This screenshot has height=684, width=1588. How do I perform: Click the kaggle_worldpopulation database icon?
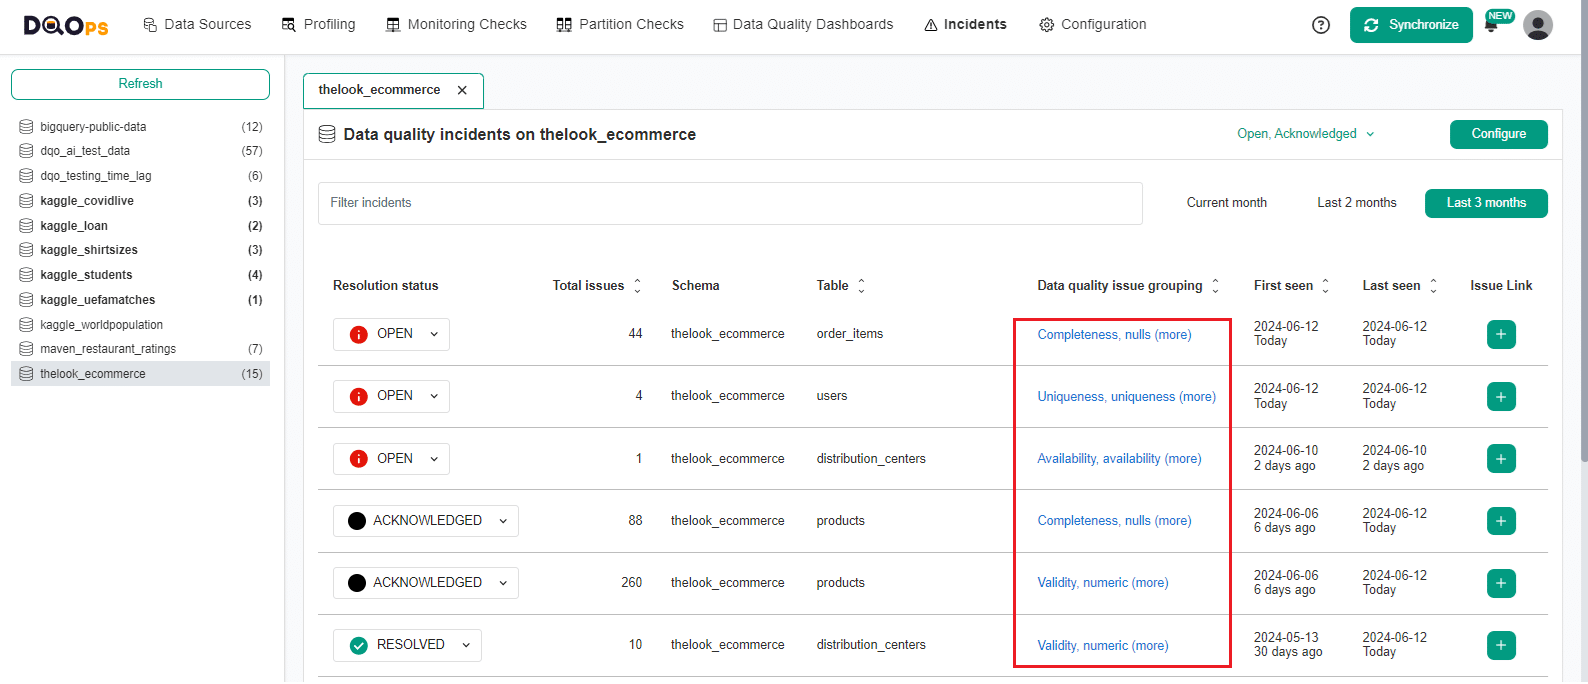click(x=26, y=325)
